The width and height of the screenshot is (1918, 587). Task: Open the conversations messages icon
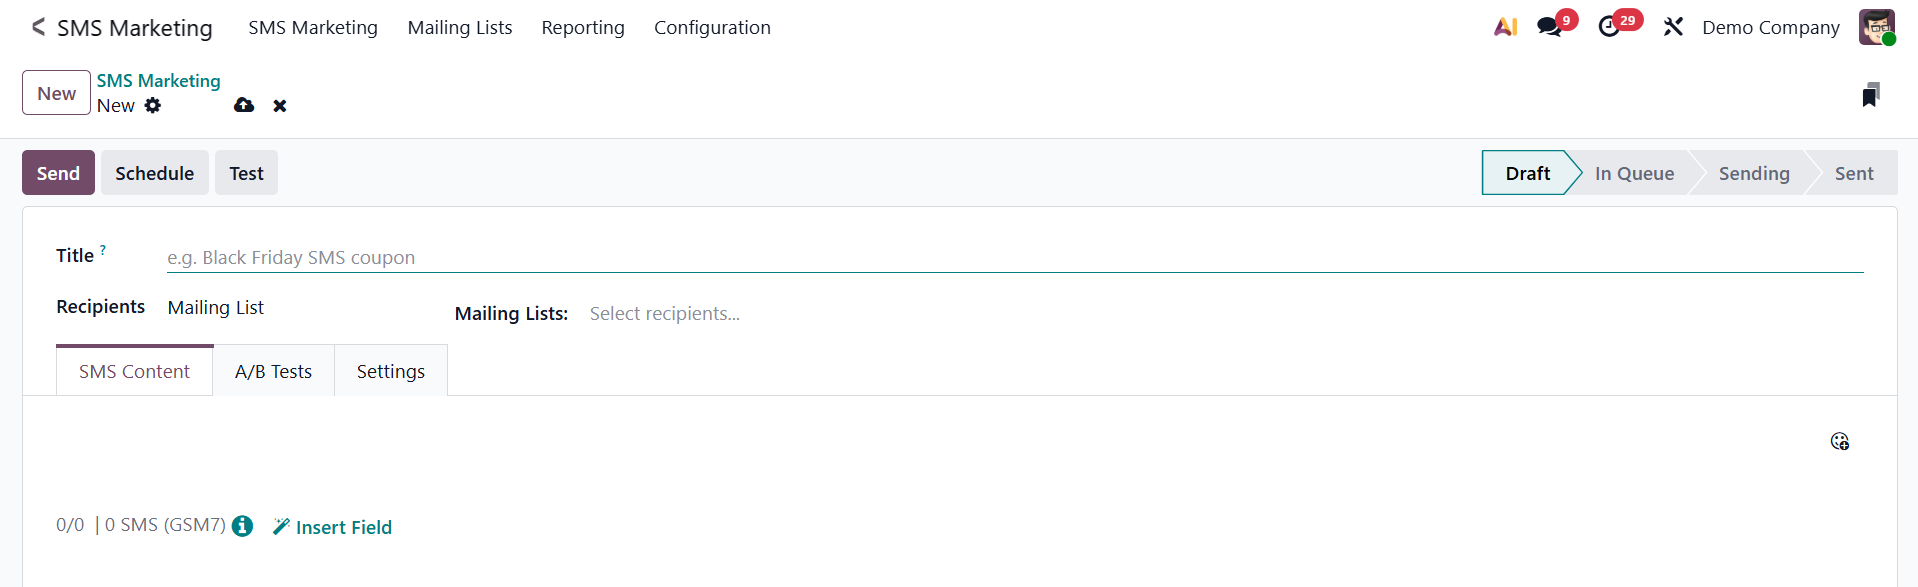(1549, 27)
